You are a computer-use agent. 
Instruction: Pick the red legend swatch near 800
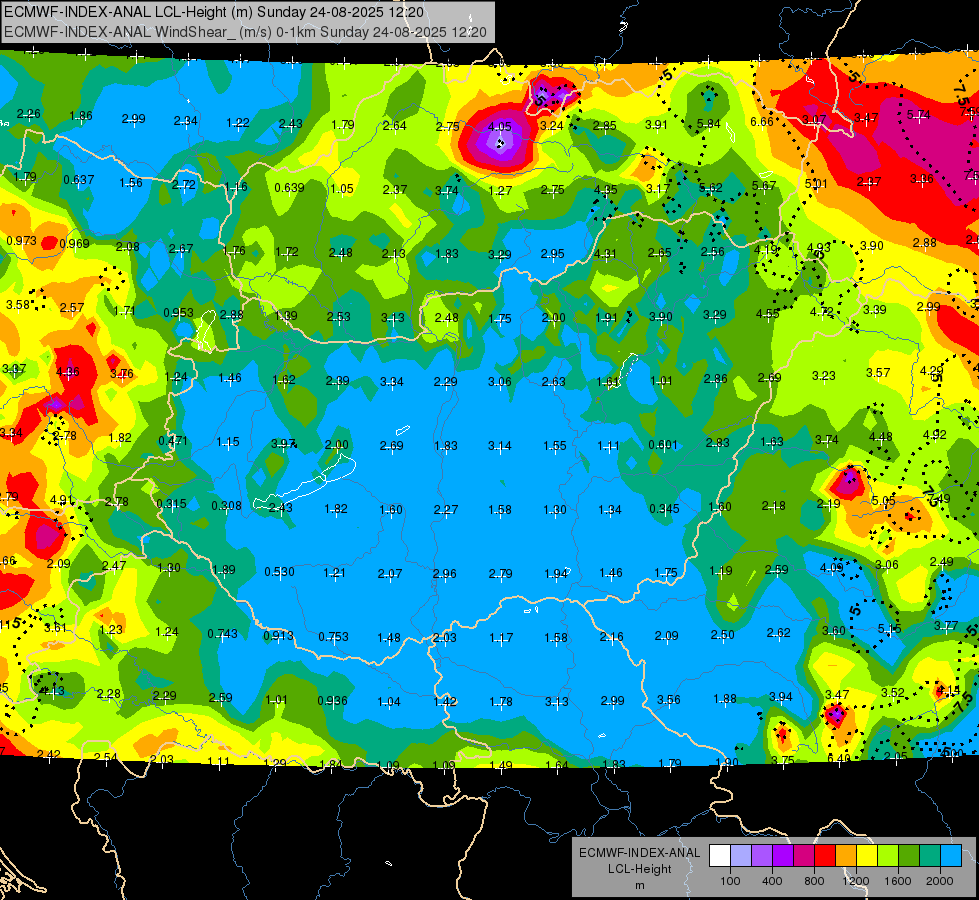coord(825,856)
